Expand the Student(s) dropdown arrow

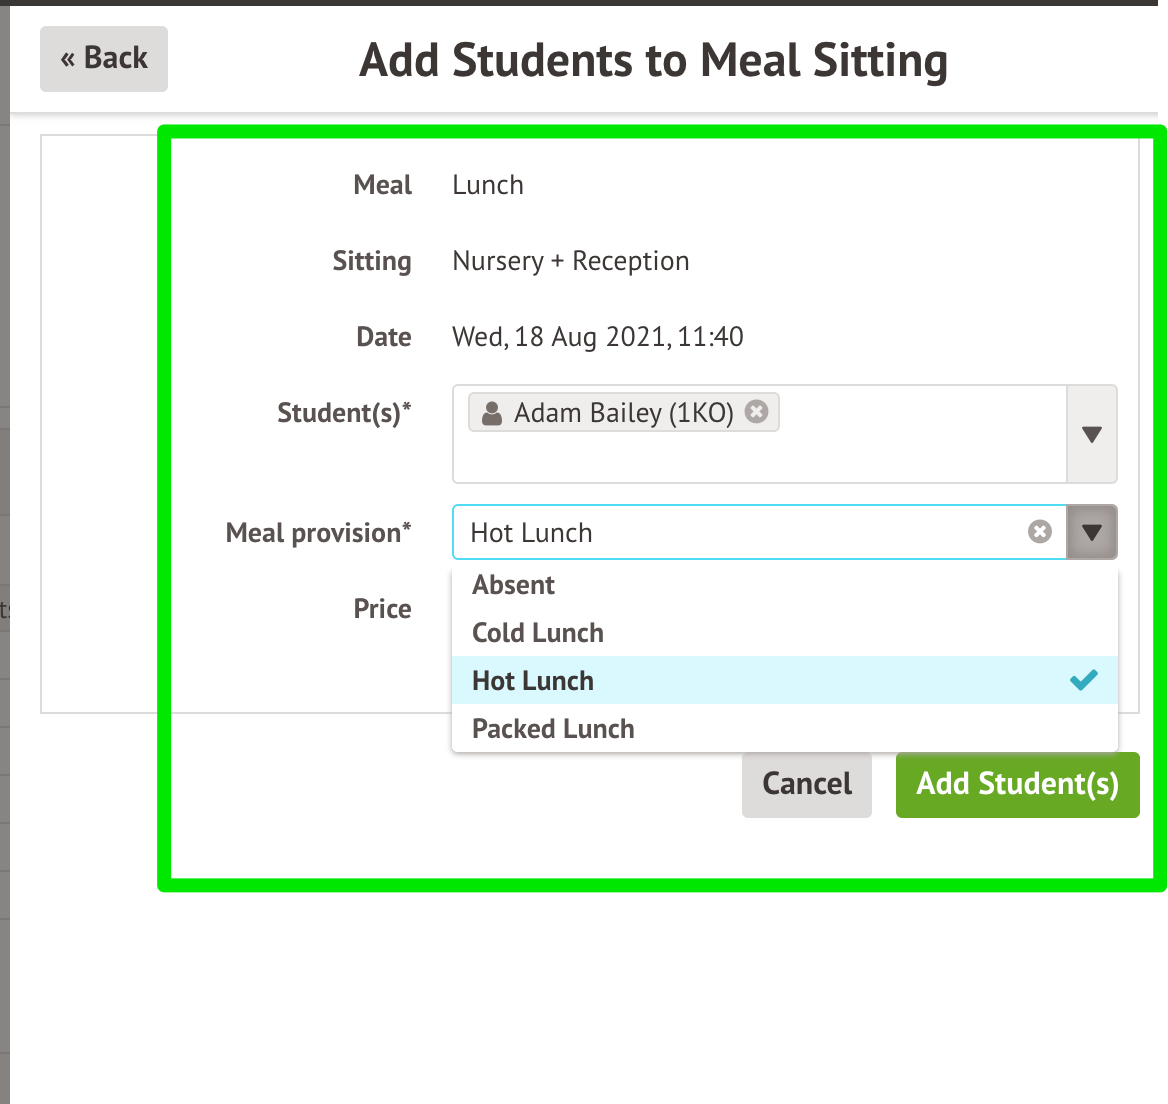click(1092, 435)
